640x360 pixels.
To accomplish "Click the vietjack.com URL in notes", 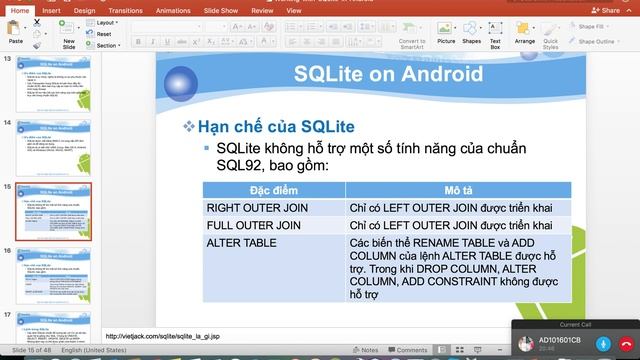I will click(x=162, y=336).
